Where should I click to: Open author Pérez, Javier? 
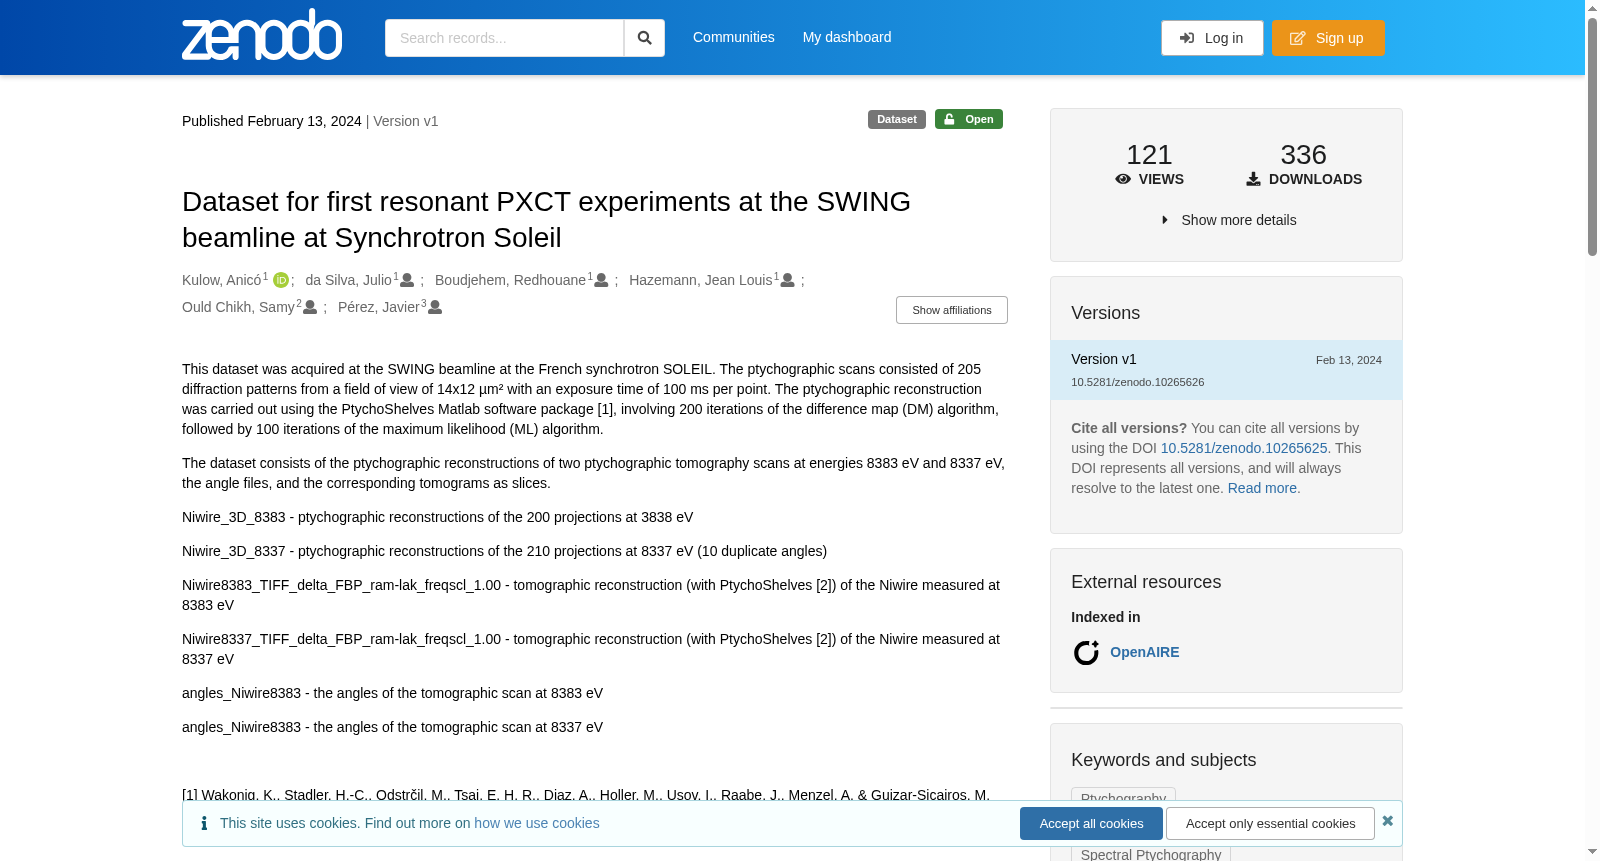point(379,307)
